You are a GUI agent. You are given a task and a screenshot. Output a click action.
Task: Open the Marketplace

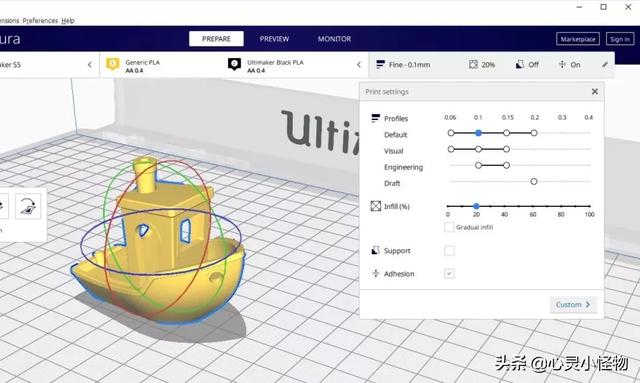point(578,39)
